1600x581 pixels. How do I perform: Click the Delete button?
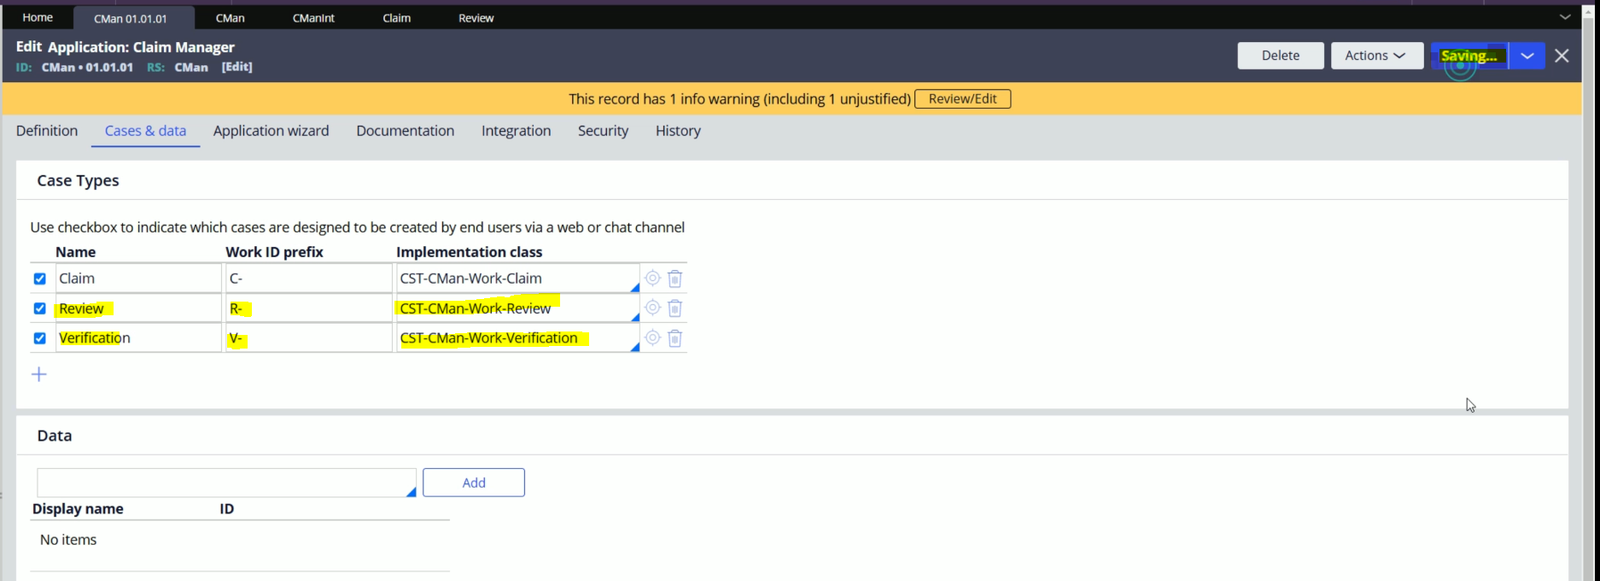tap(1281, 56)
